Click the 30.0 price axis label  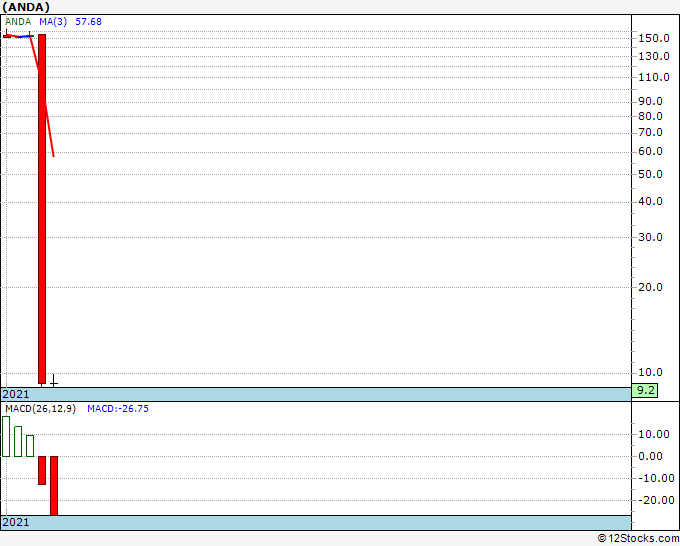coord(651,237)
